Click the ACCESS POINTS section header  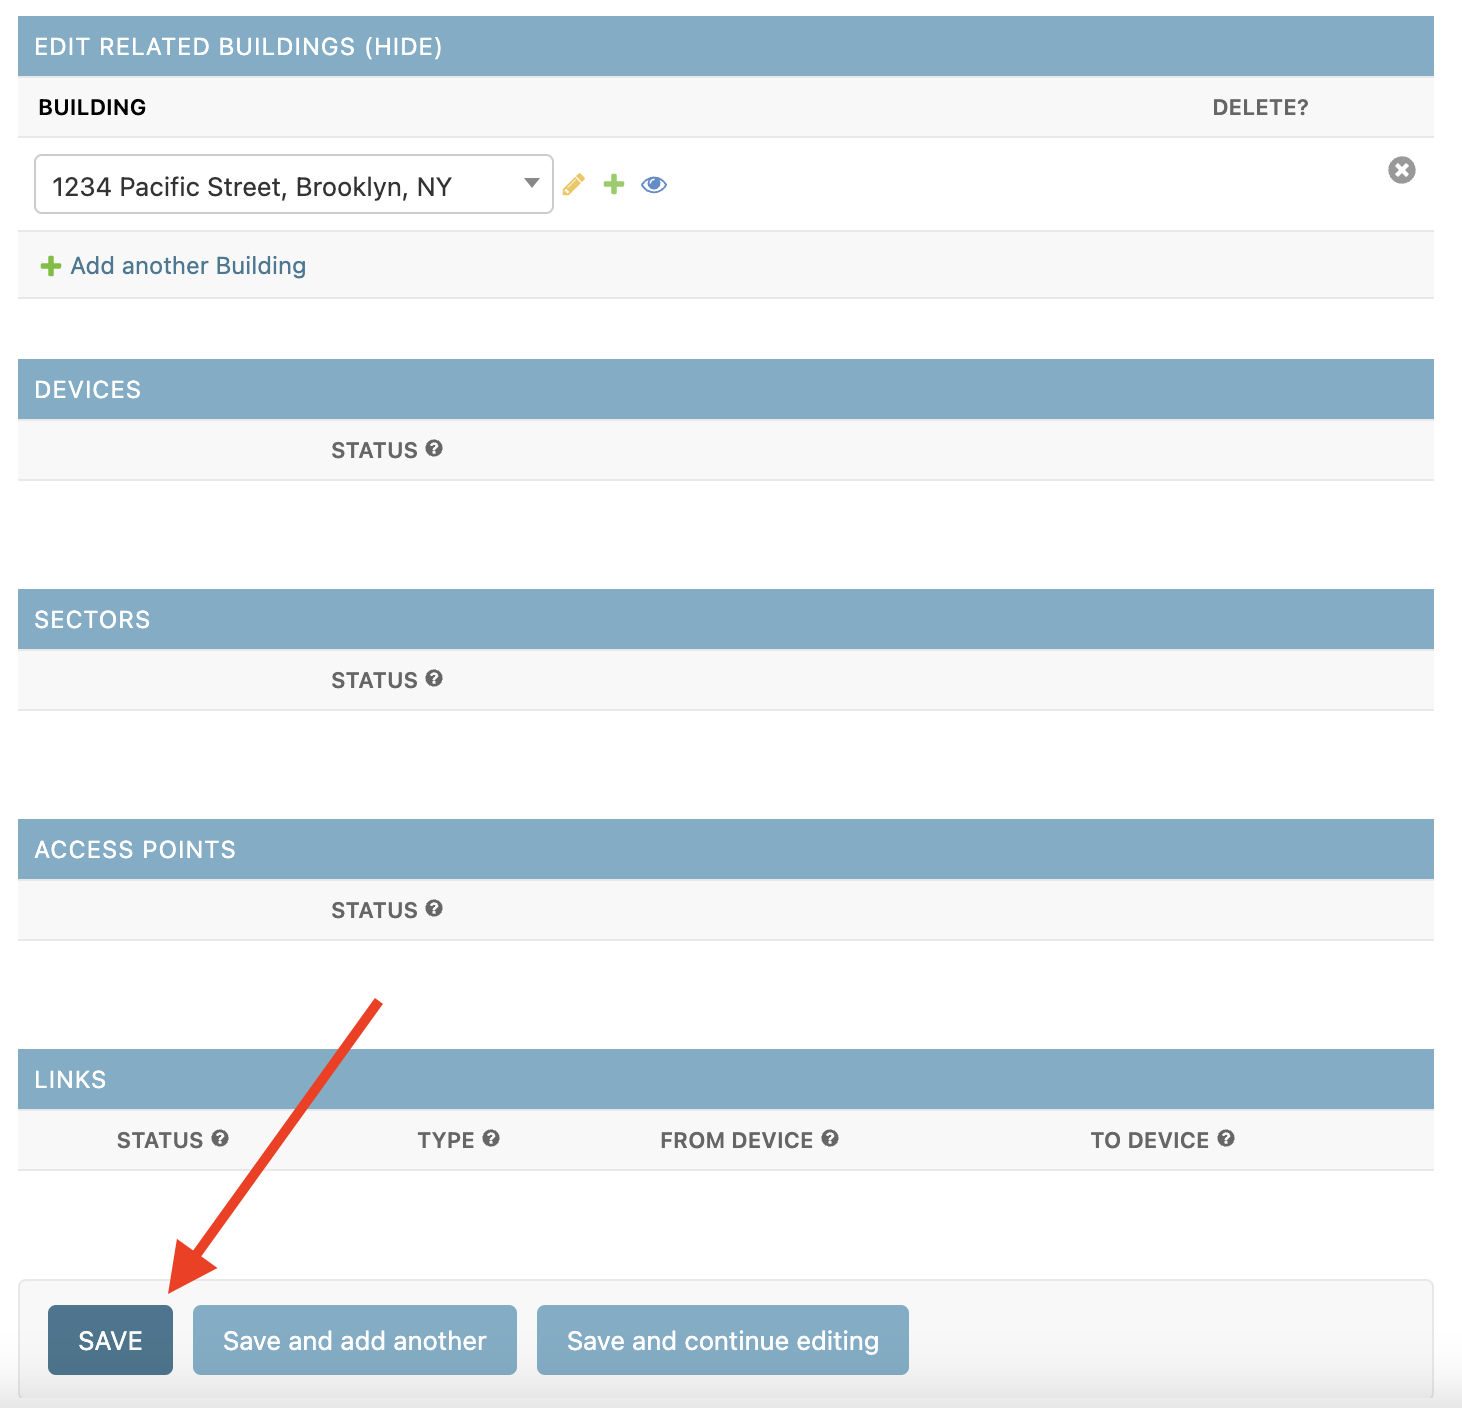click(726, 849)
